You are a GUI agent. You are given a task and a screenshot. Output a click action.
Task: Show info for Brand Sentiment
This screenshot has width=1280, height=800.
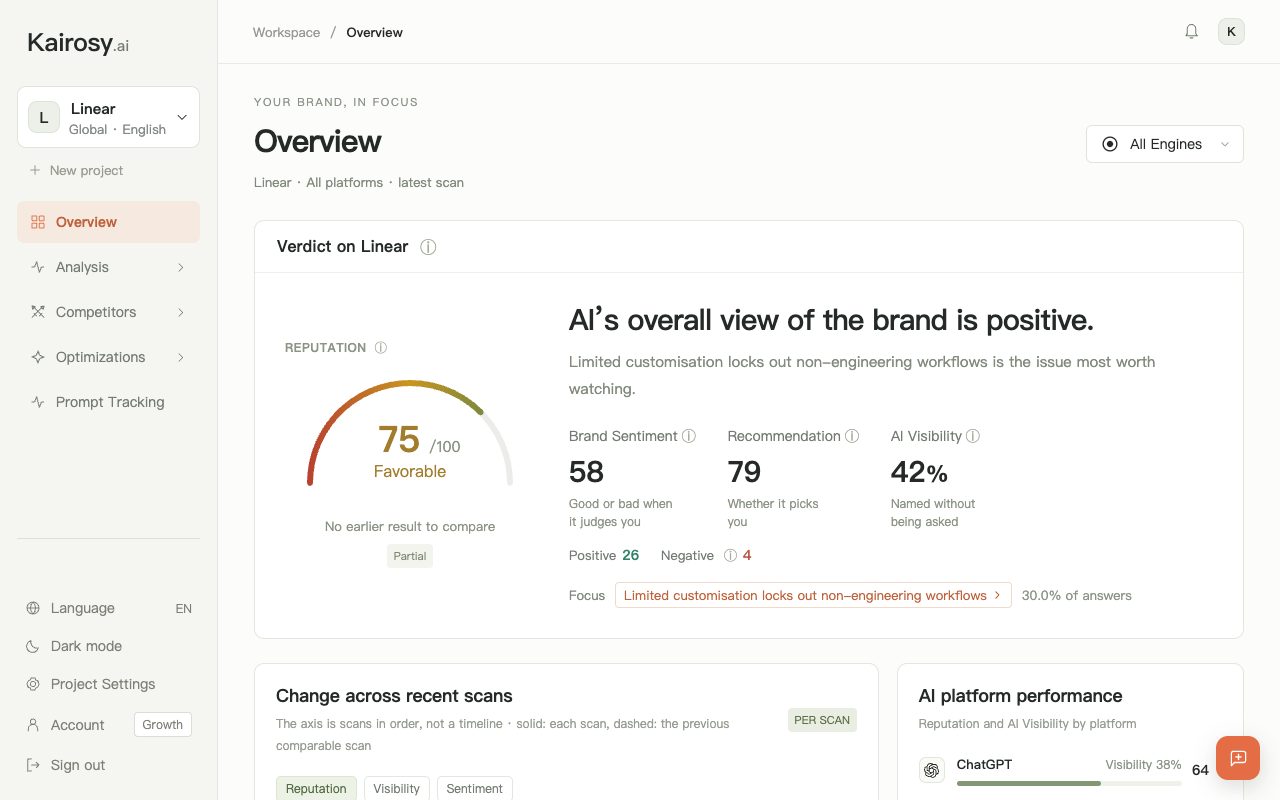[688, 436]
